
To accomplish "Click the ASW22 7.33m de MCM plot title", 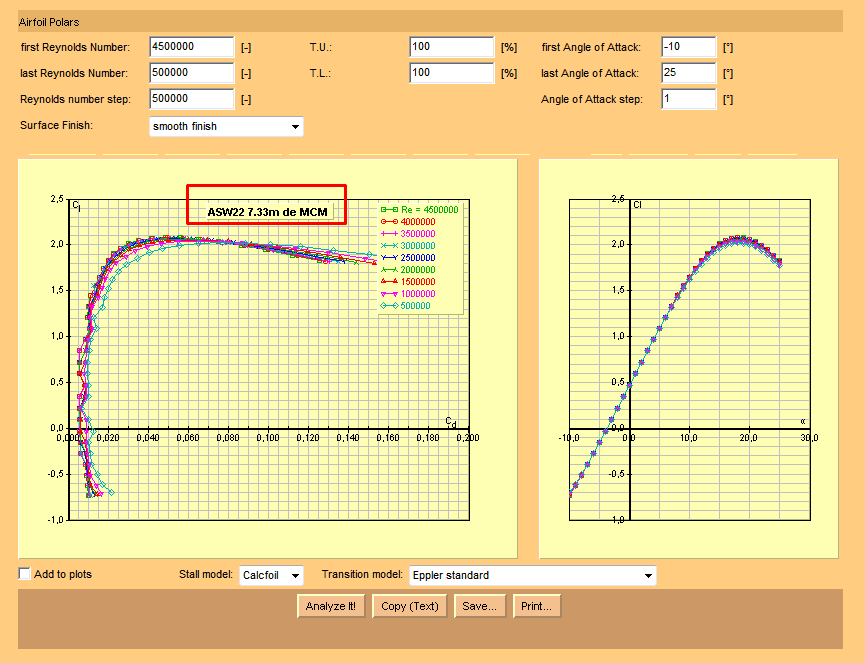I will coord(267,212).
